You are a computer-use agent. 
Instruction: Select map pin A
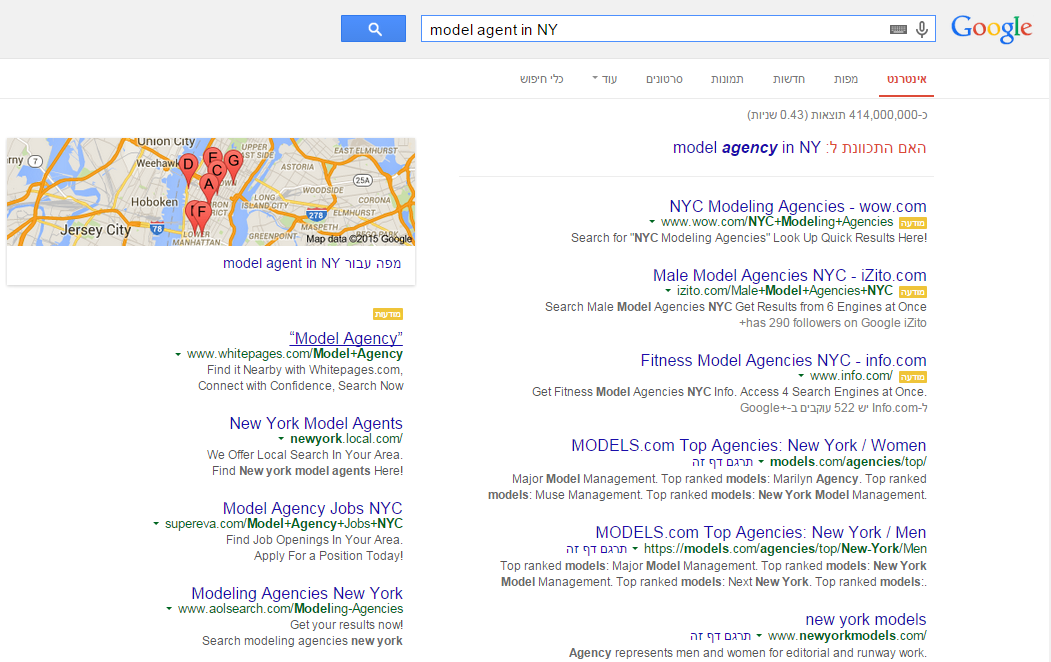(208, 185)
